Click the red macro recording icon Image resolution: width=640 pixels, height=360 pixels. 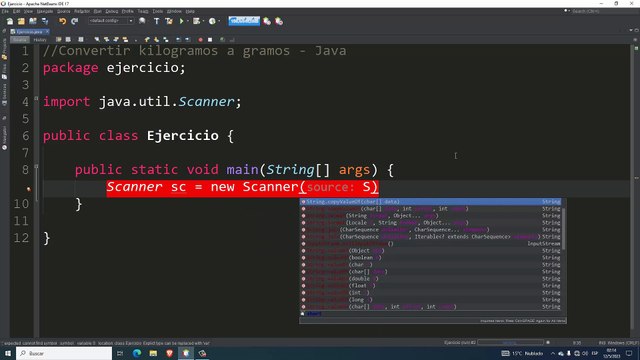(x=200, y=40)
